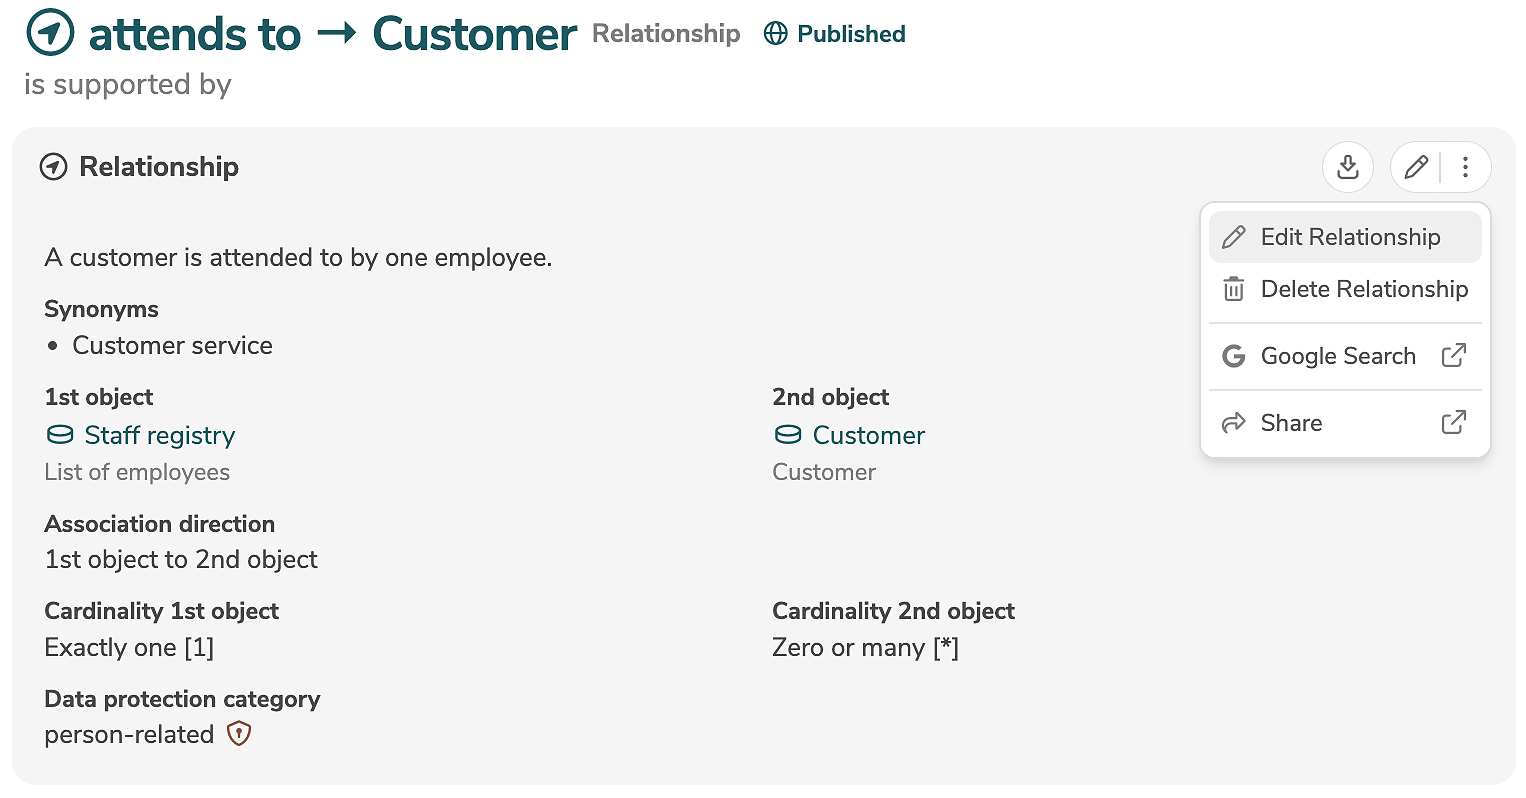Click the trash icon beside Delete Relationship
Screen dimensions: 1526x798
coord(1234,289)
